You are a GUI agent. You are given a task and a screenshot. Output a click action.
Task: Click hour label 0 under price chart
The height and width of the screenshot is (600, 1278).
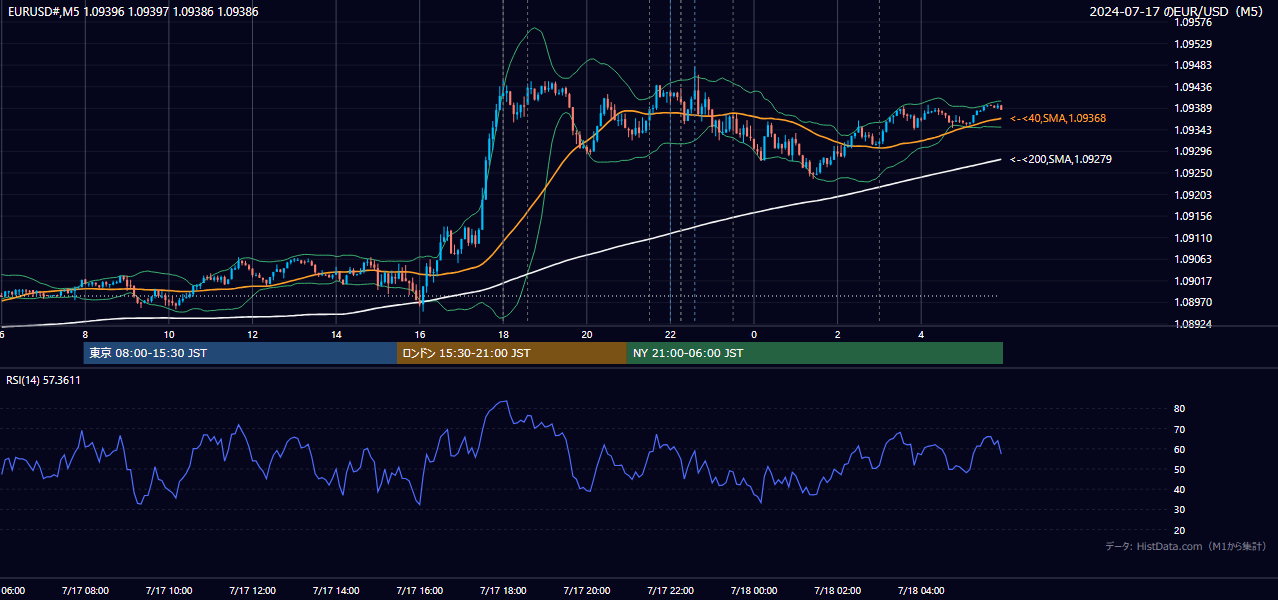(x=754, y=334)
